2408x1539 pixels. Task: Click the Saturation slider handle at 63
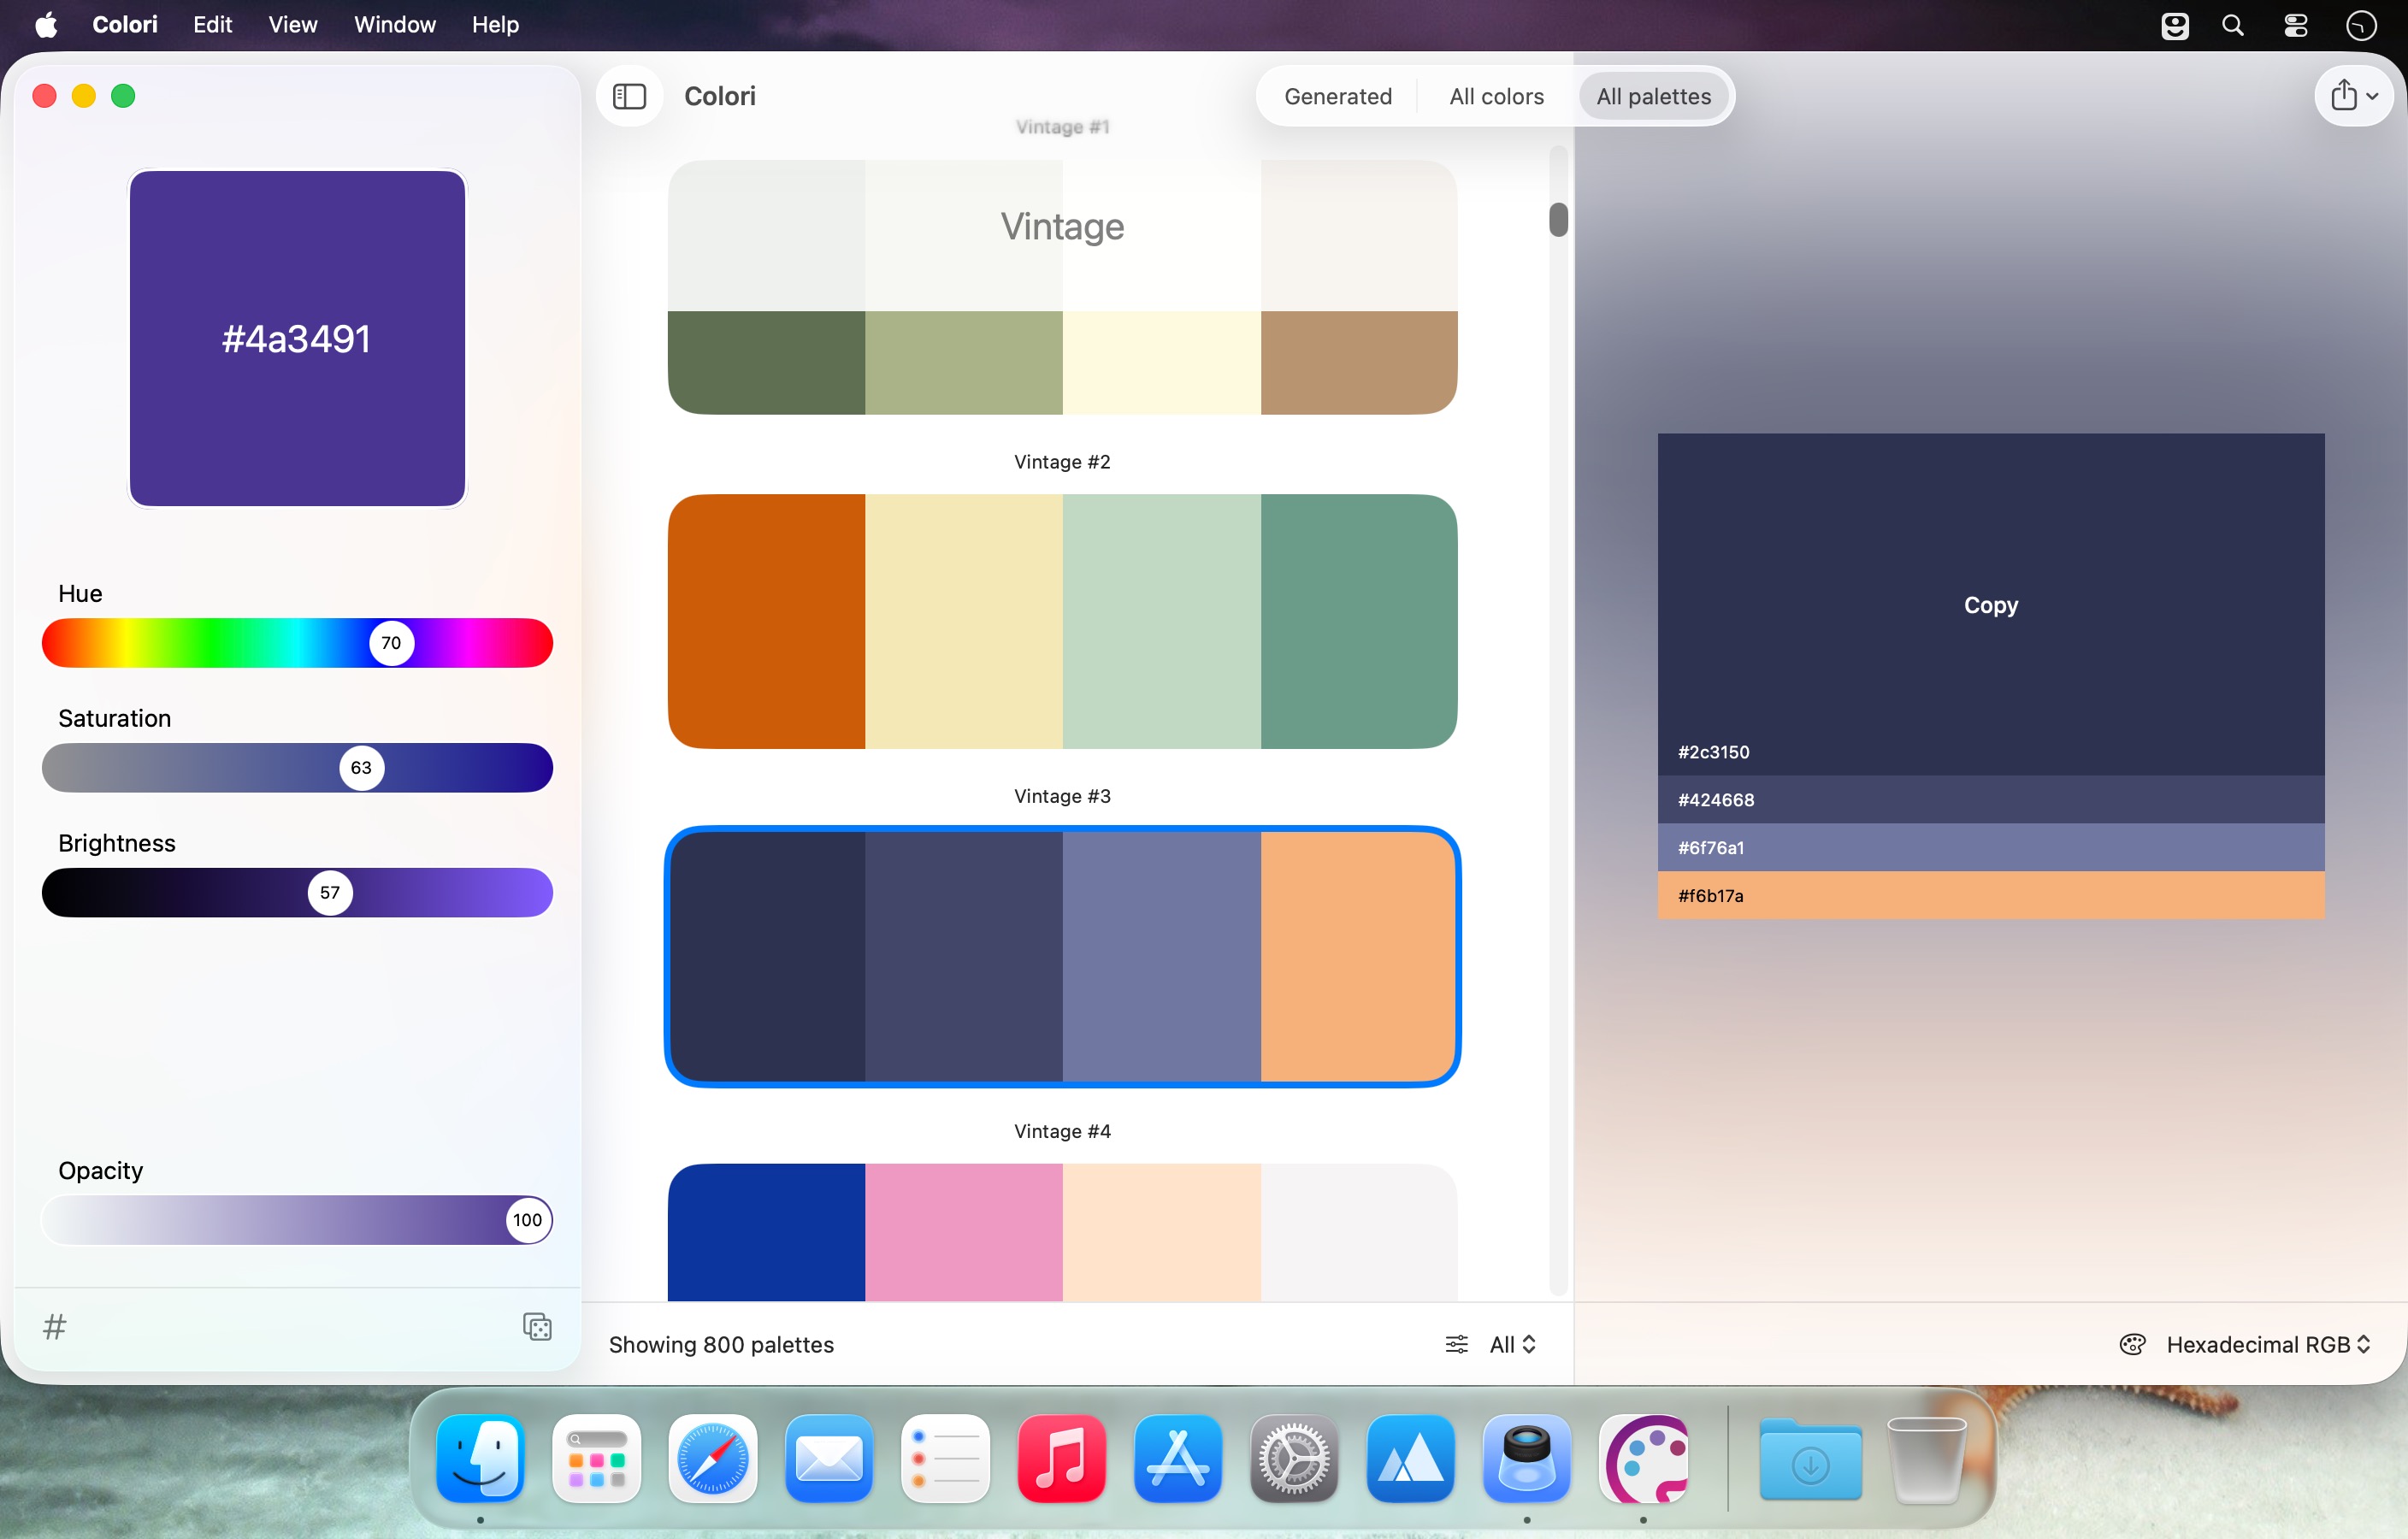click(x=362, y=768)
